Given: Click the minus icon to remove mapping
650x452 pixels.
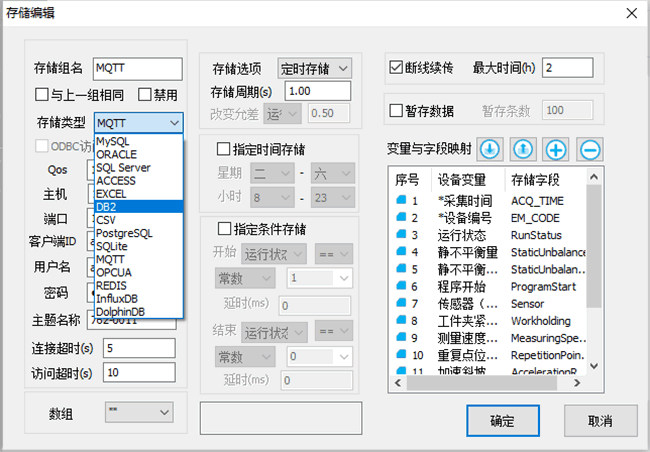Looking at the screenshot, I should 589,149.
